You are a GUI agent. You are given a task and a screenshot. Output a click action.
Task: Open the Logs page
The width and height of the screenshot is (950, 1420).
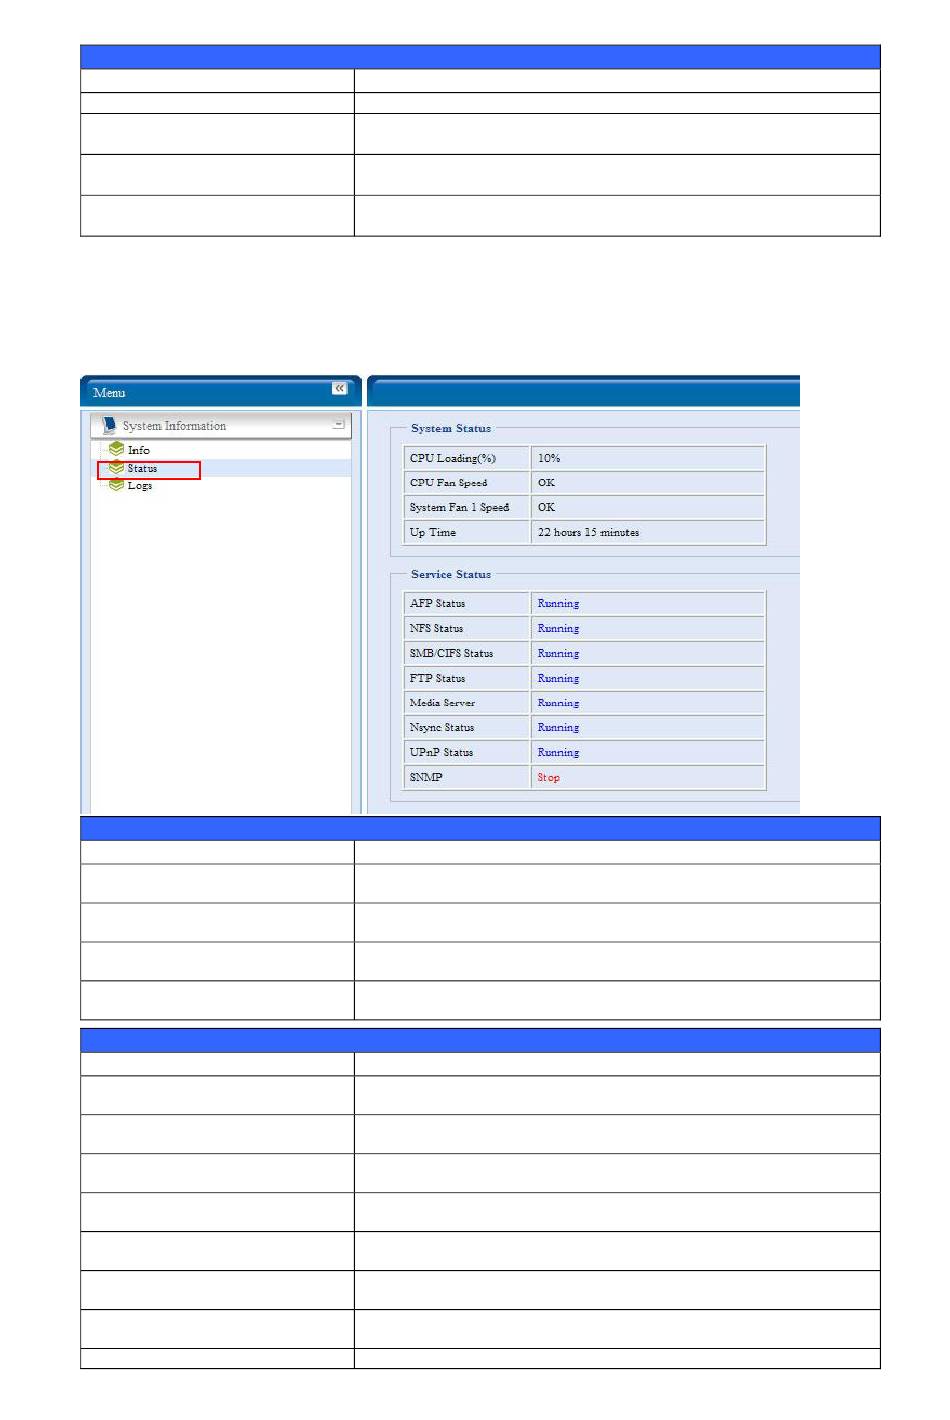pos(140,486)
